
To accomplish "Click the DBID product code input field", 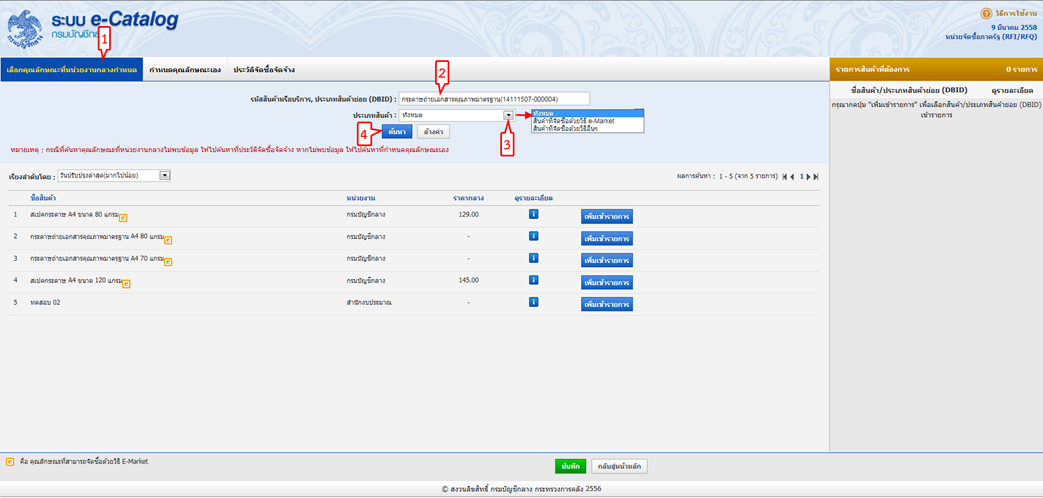I will coord(493,99).
